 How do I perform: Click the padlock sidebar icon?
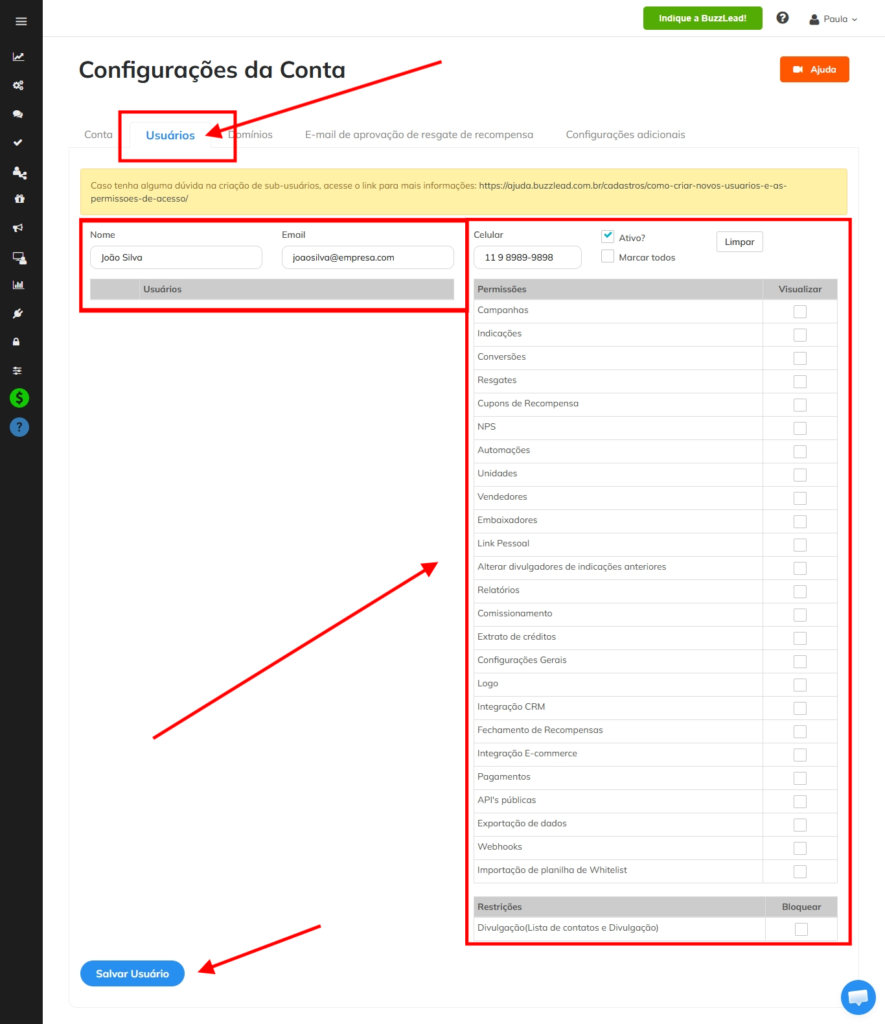point(17,342)
